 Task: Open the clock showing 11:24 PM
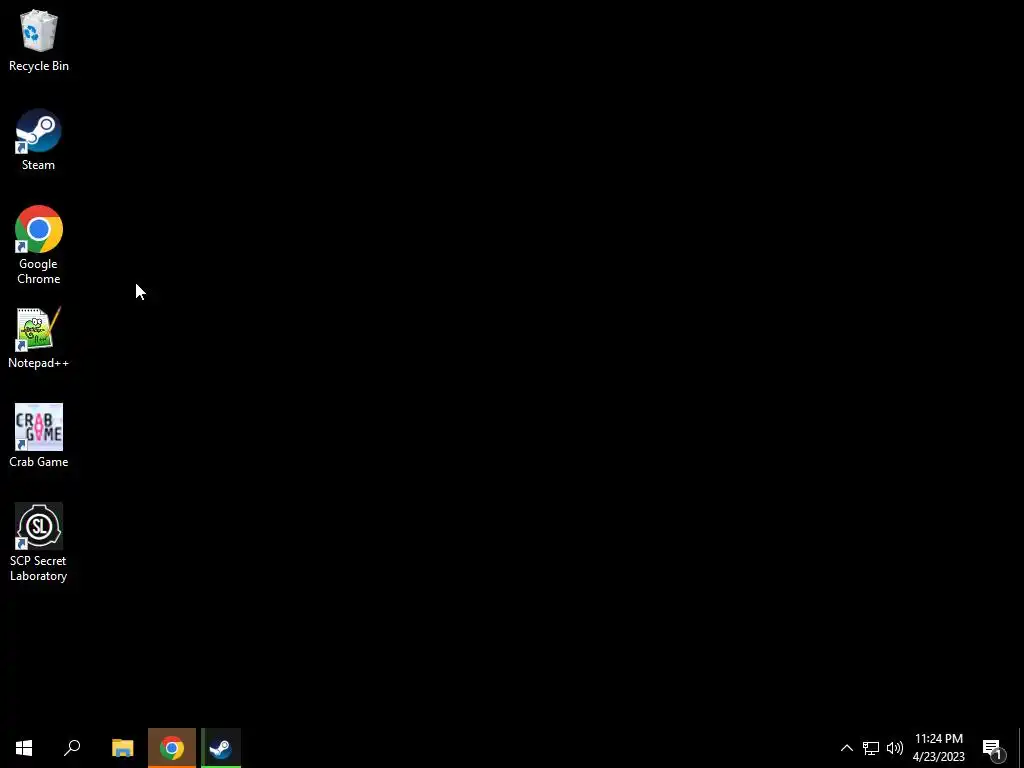coord(938,748)
